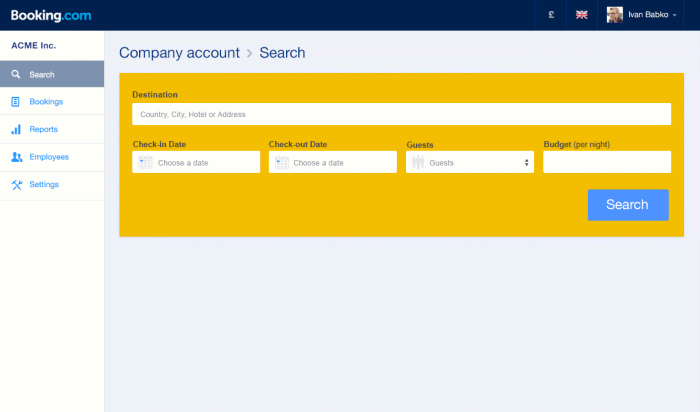Click the Company account breadcrumb link
This screenshot has width=700, height=412.
point(179,53)
